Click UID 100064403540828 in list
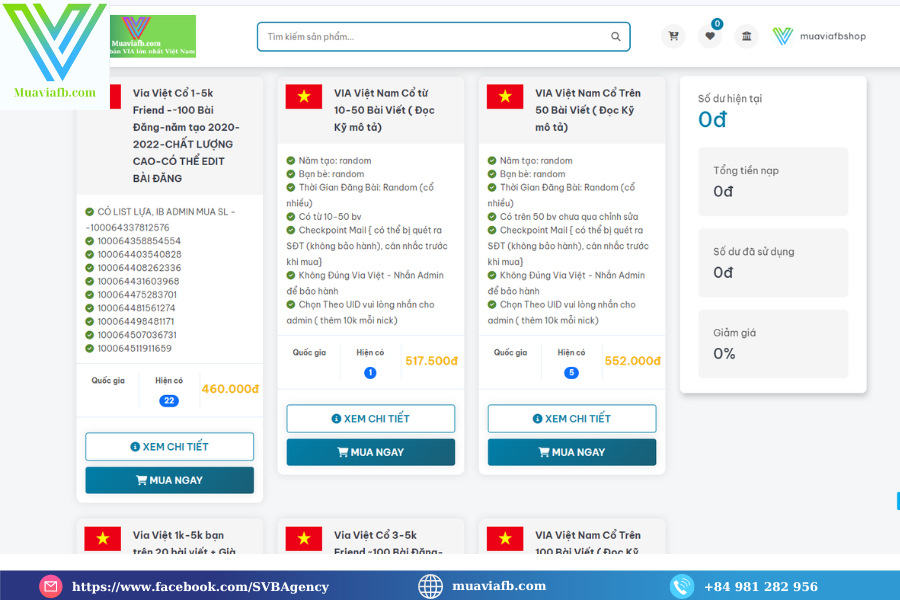Viewport: 900px width, 600px height. click(139, 254)
